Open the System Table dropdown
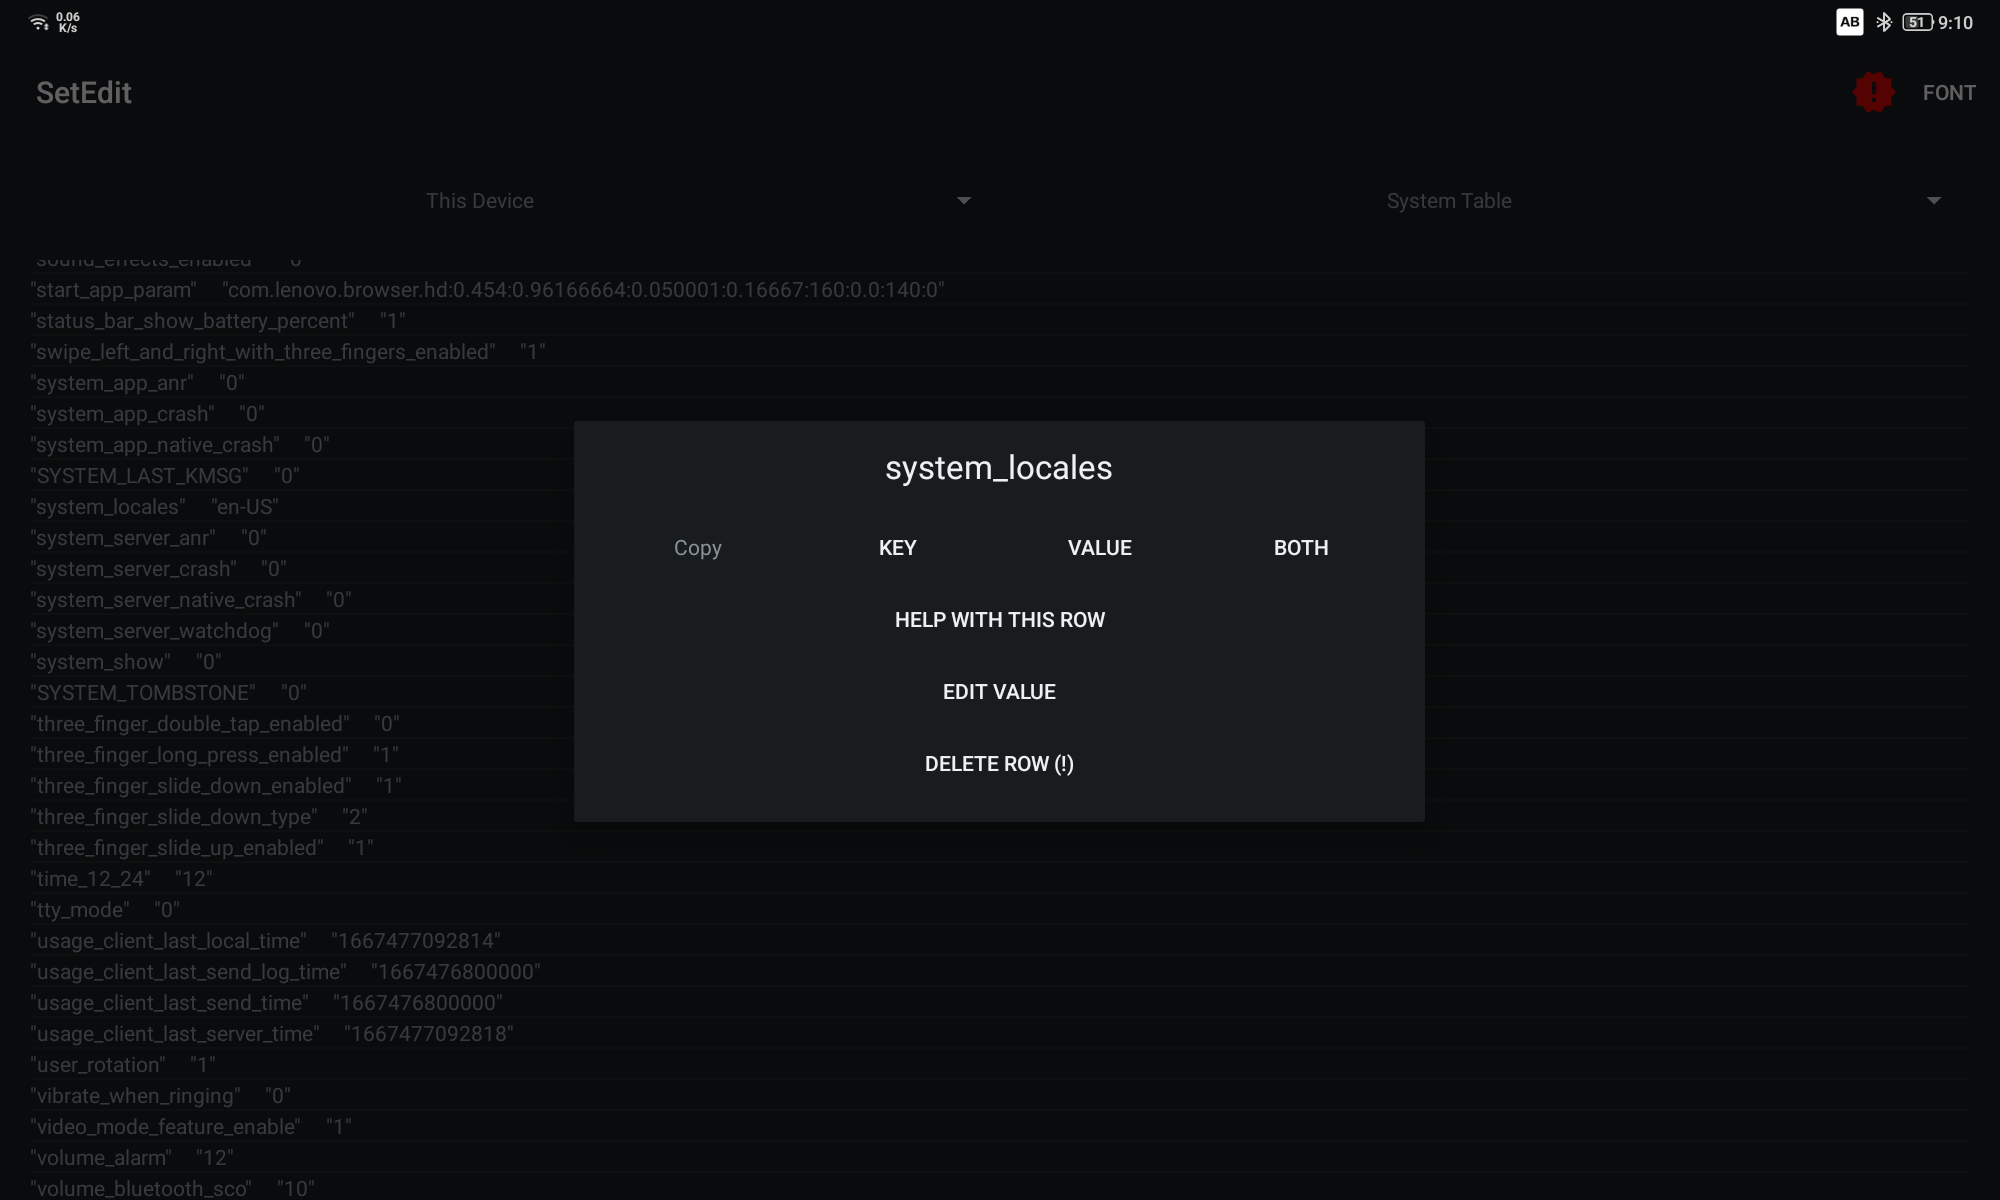 [x=1448, y=201]
